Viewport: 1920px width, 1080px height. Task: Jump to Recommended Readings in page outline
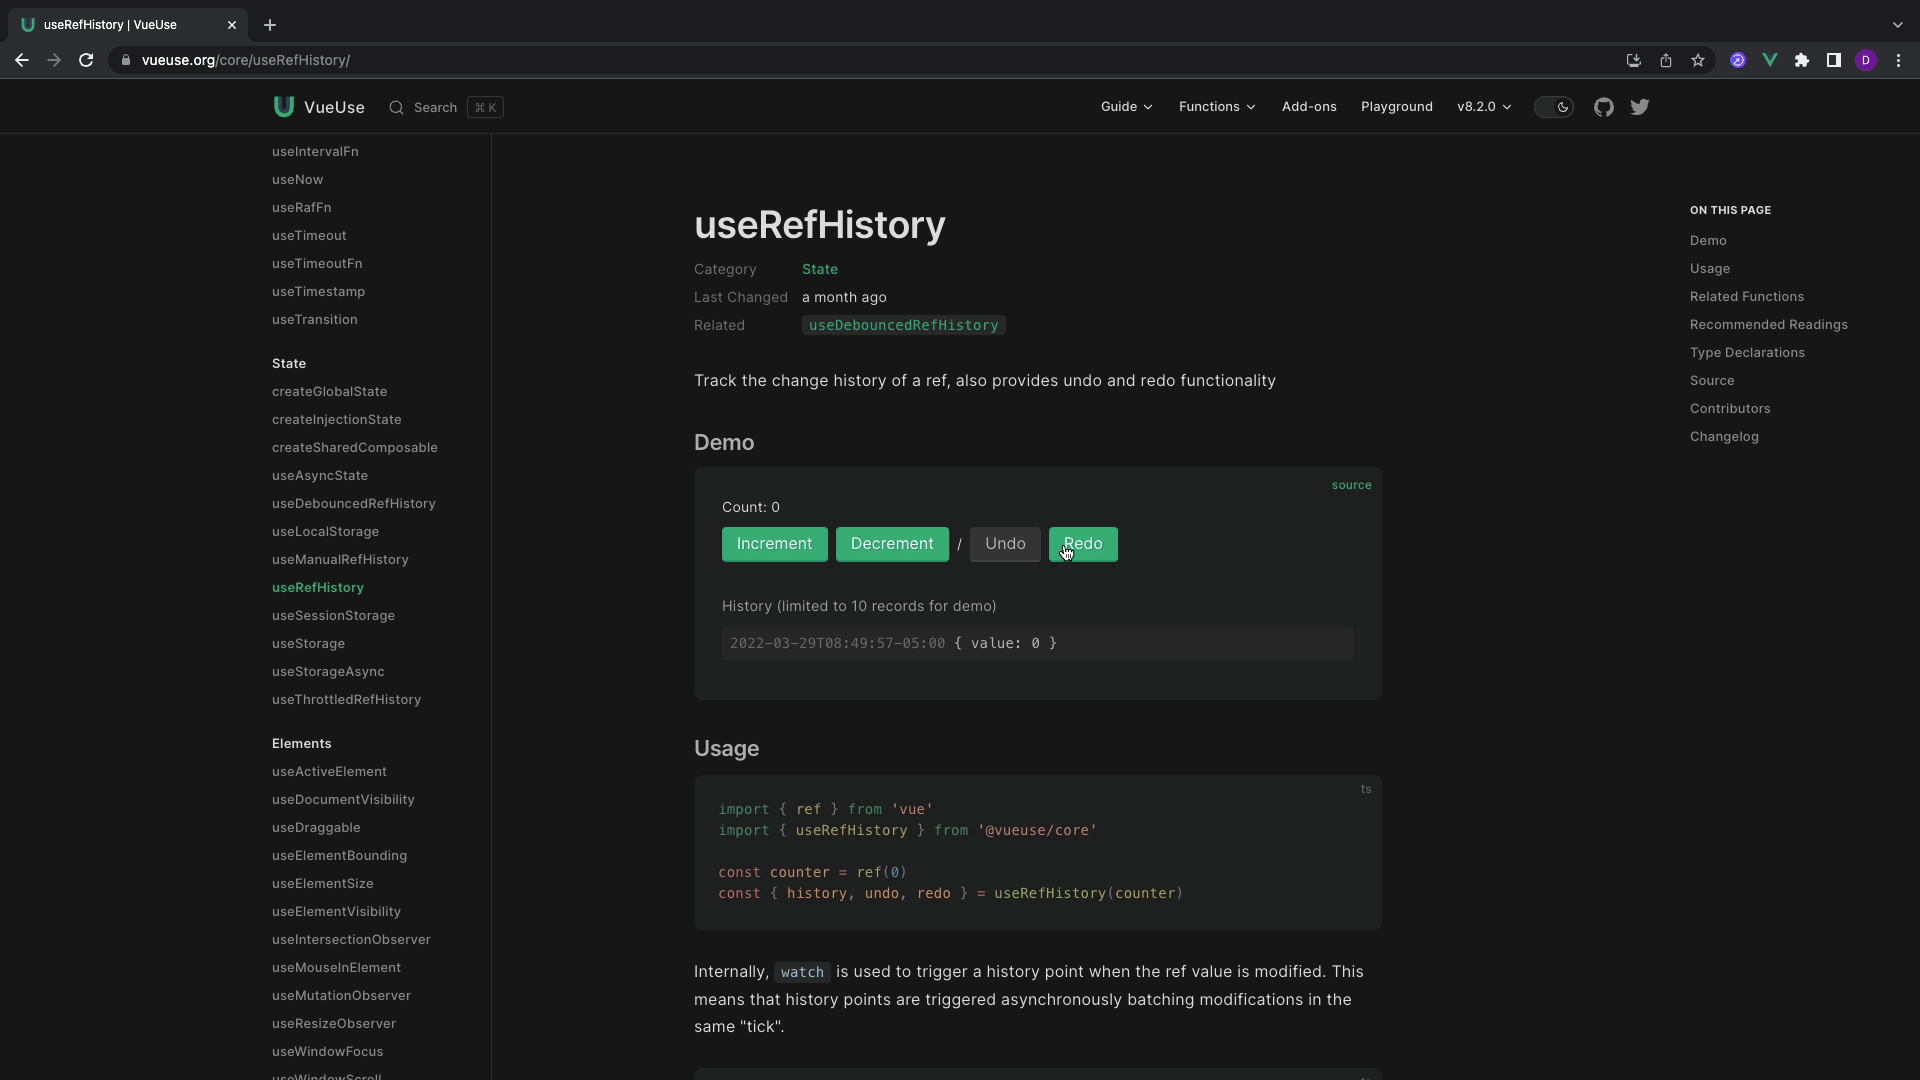point(1769,325)
